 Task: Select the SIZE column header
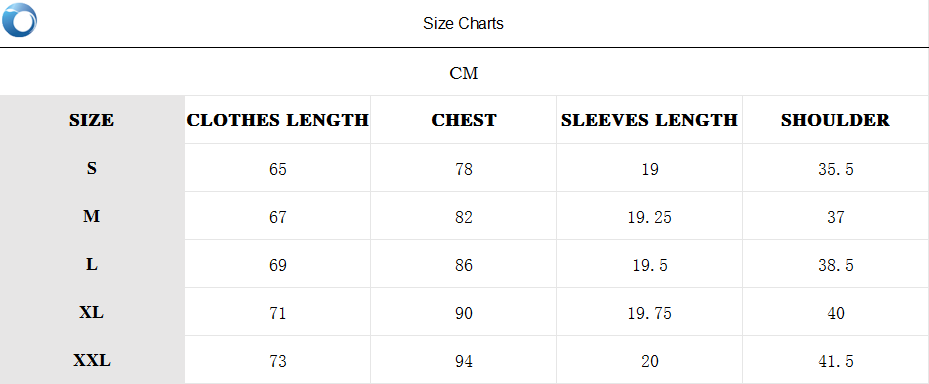(x=92, y=120)
